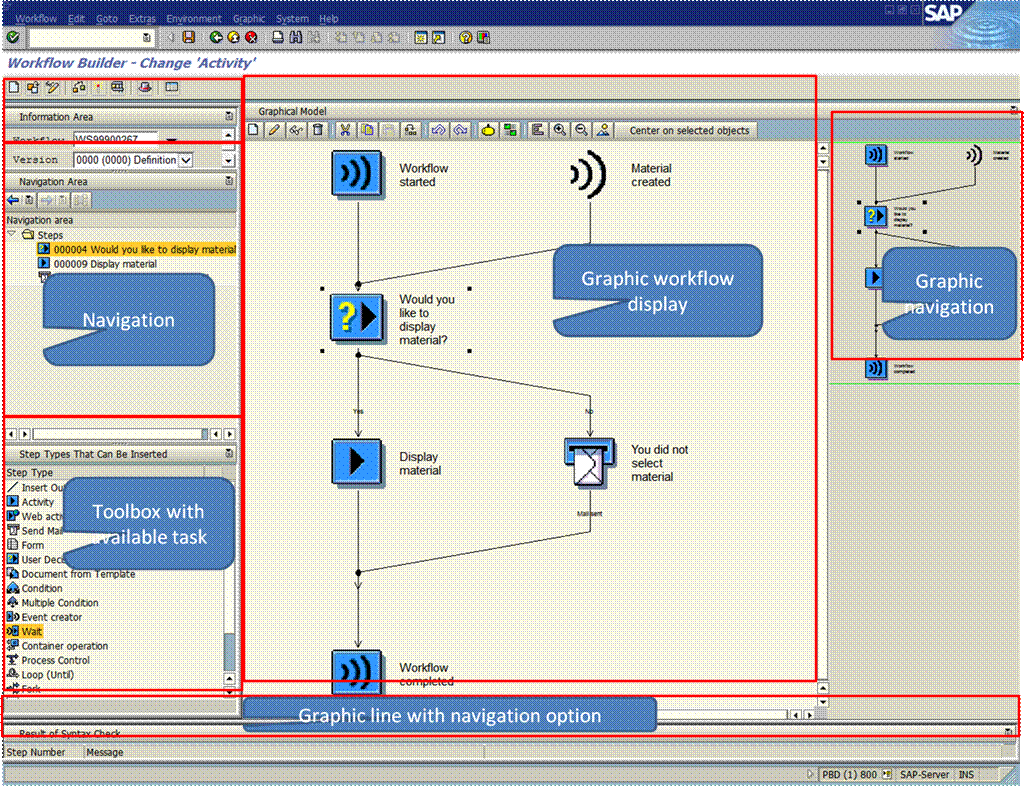1024x786 pixels.
Task: Click the red Cancel icon
Action: click(251, 37)
